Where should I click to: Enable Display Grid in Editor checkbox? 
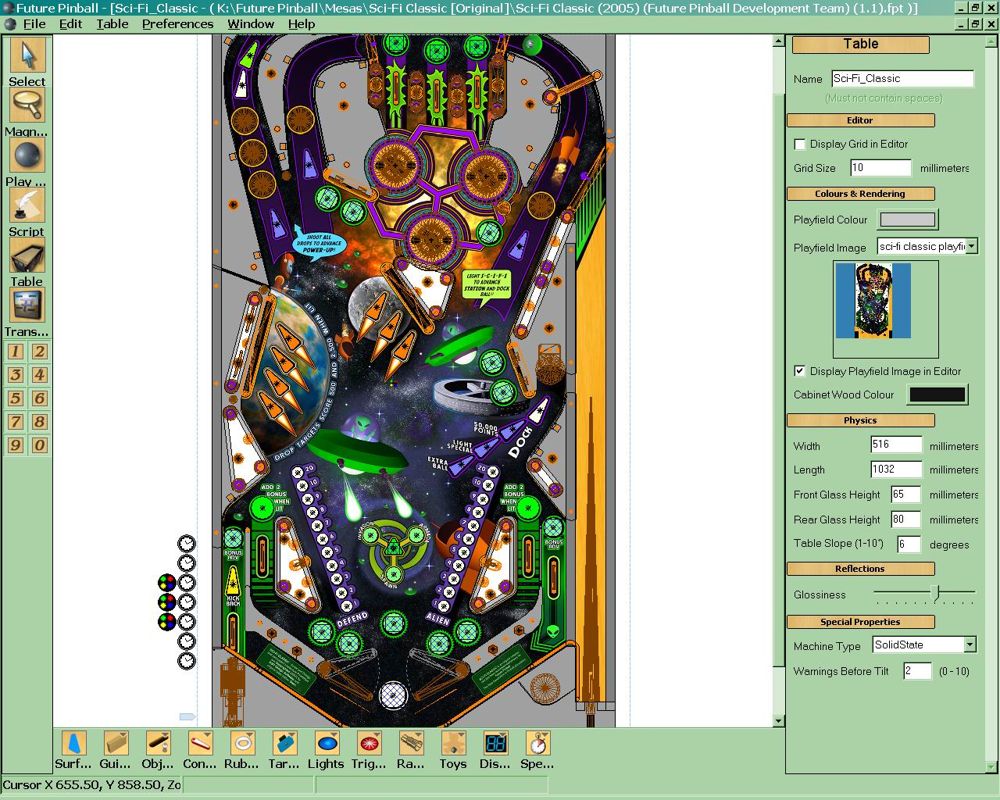point(800,145)
